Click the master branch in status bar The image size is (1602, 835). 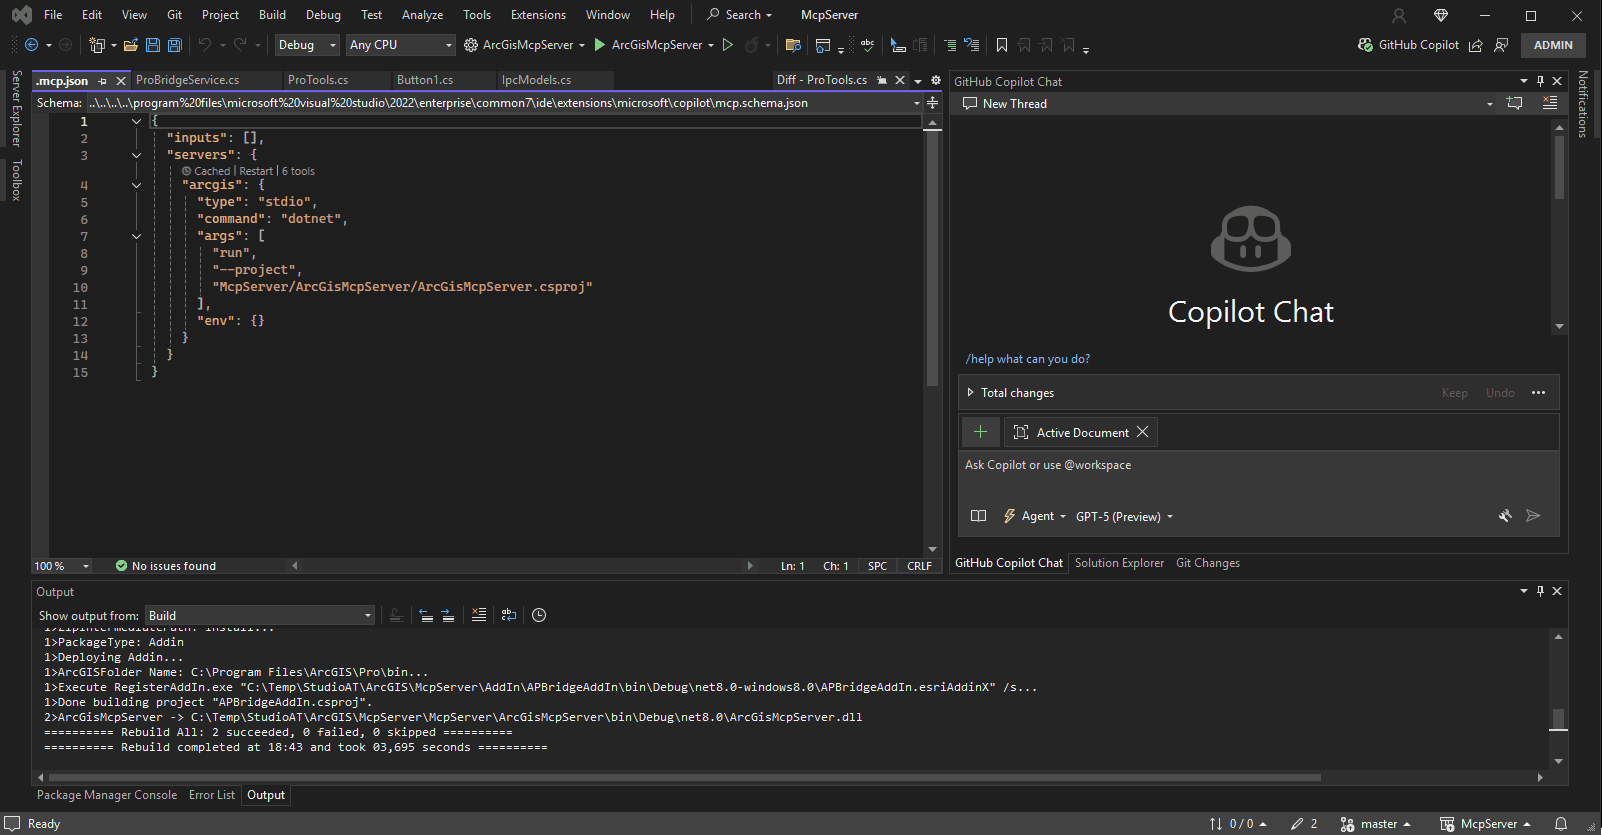1376,824
